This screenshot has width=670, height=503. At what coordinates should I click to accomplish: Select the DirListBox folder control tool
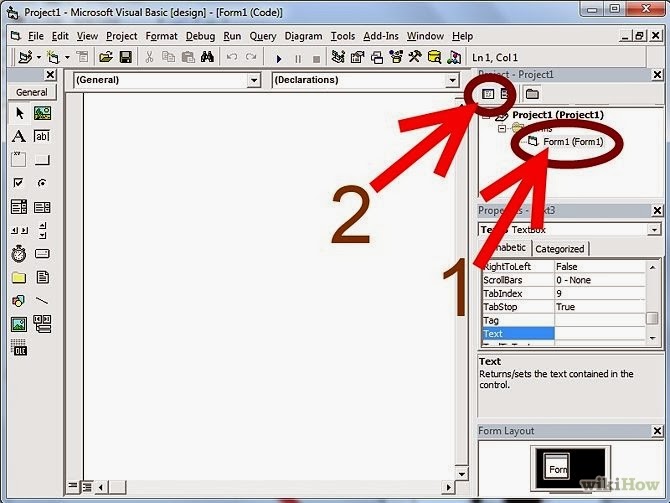pyautogui.click(x=19, y=277)
